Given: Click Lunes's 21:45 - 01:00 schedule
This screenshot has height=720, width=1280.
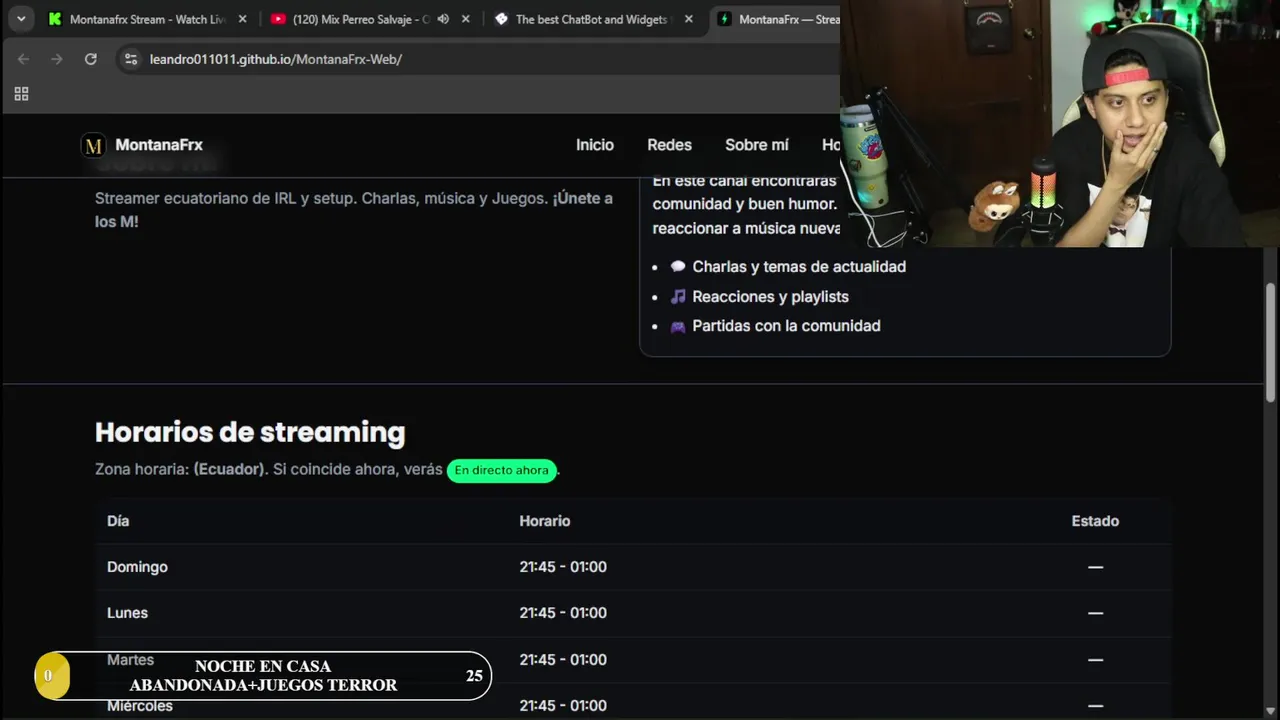Looking at the screenshot, I should [563, 613].
